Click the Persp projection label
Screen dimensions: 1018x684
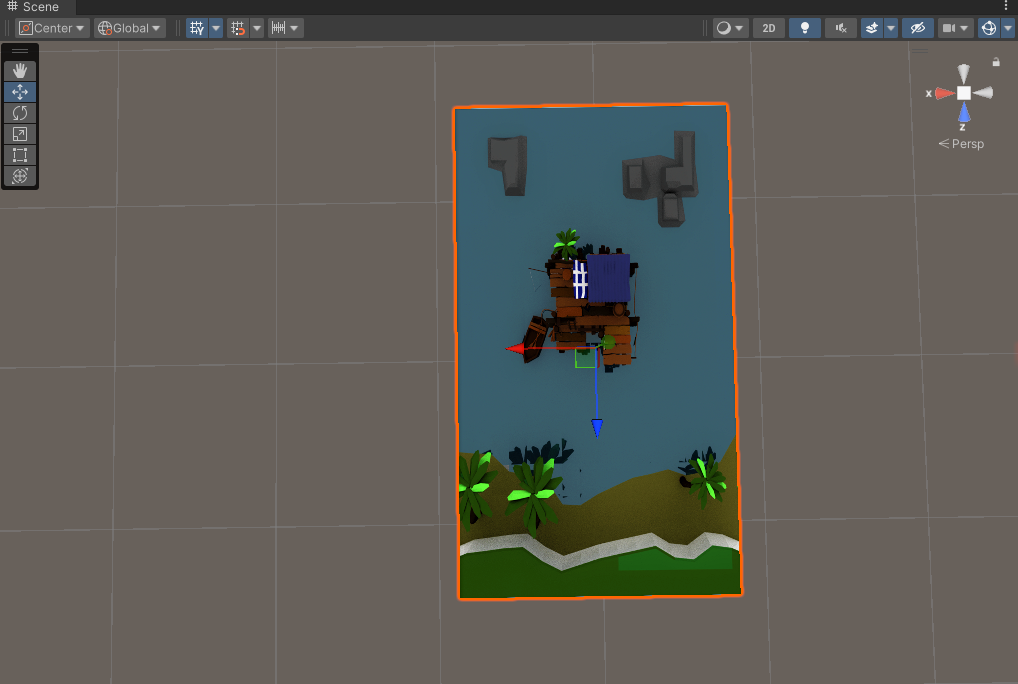962,144
